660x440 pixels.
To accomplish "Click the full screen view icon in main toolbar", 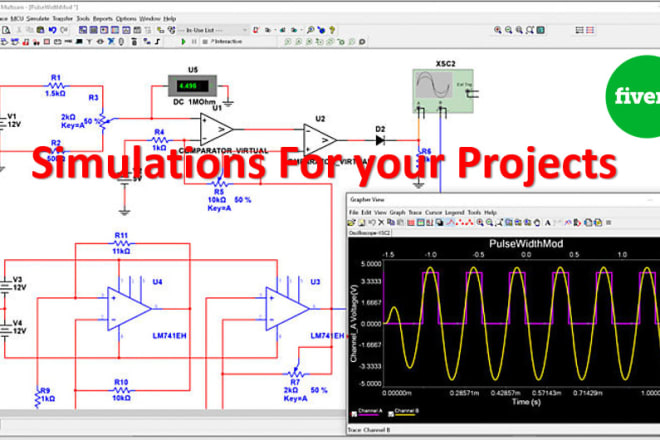I will (x=540, y=30).
